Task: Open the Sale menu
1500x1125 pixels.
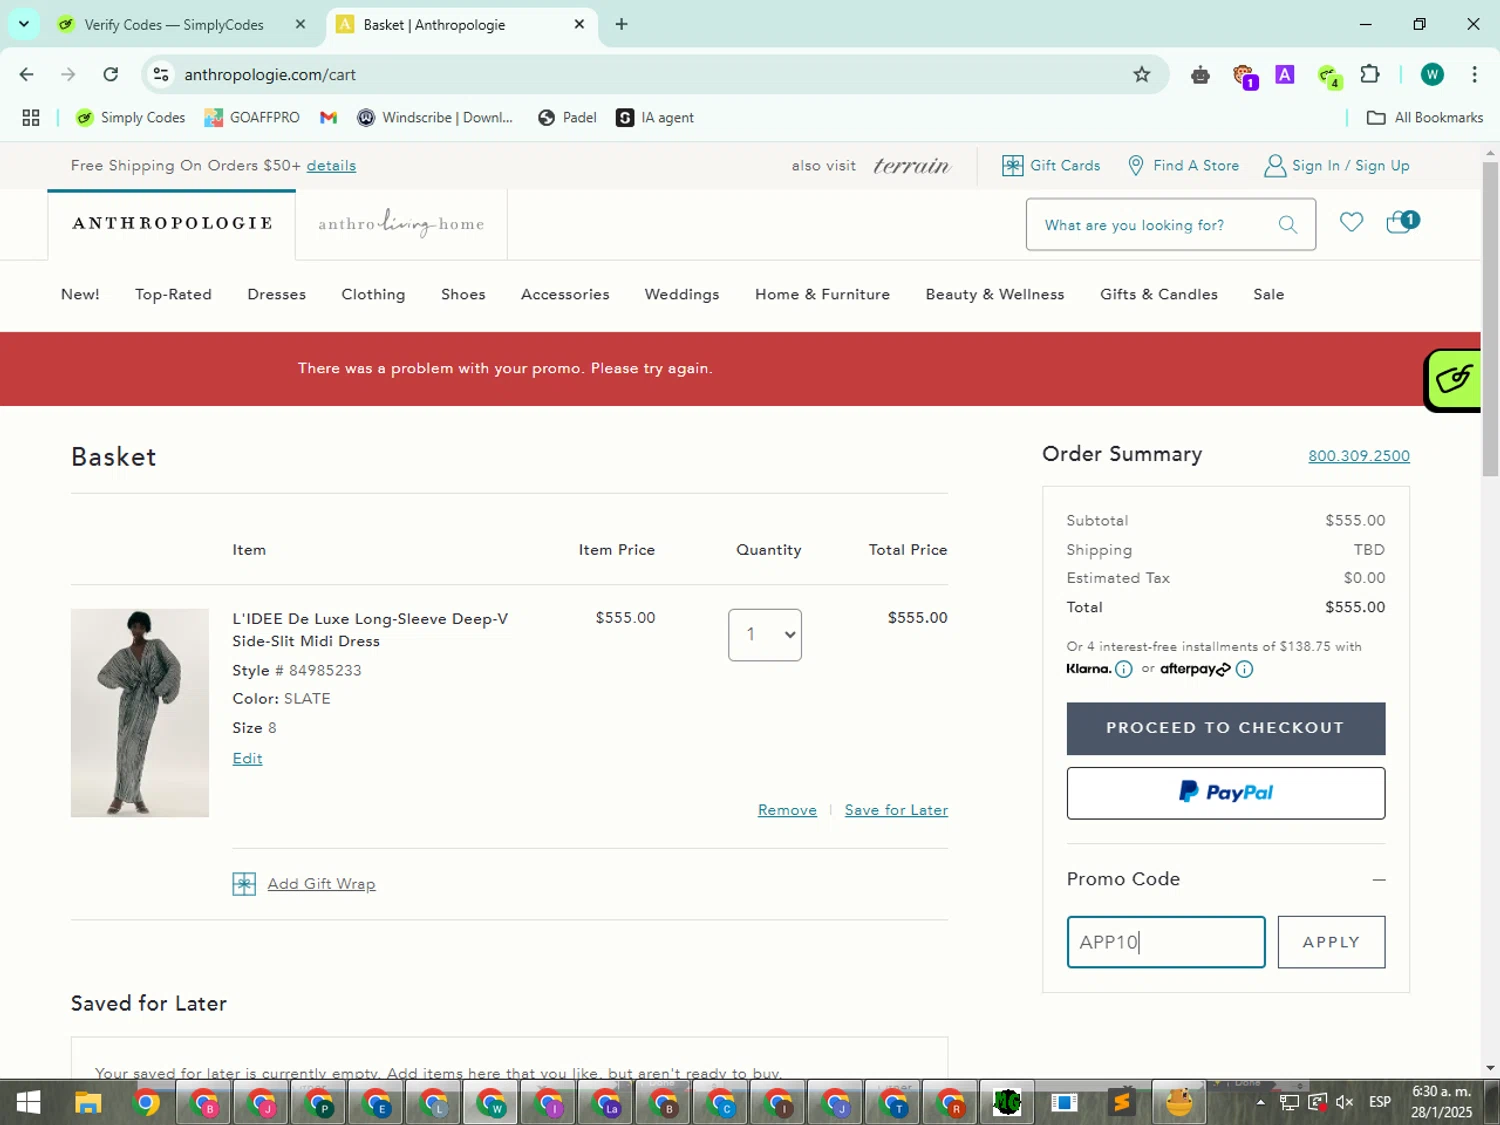Action: point(1269,294)
